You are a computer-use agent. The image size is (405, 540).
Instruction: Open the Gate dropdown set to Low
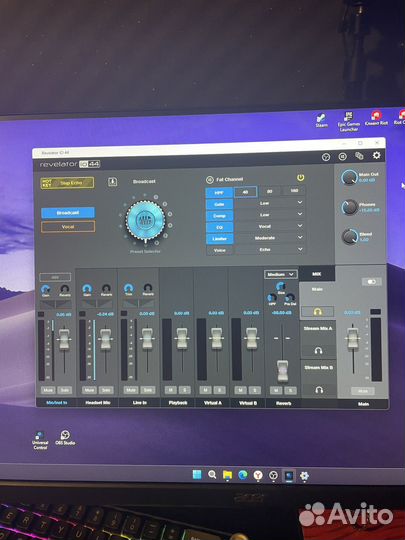(270, 203)
